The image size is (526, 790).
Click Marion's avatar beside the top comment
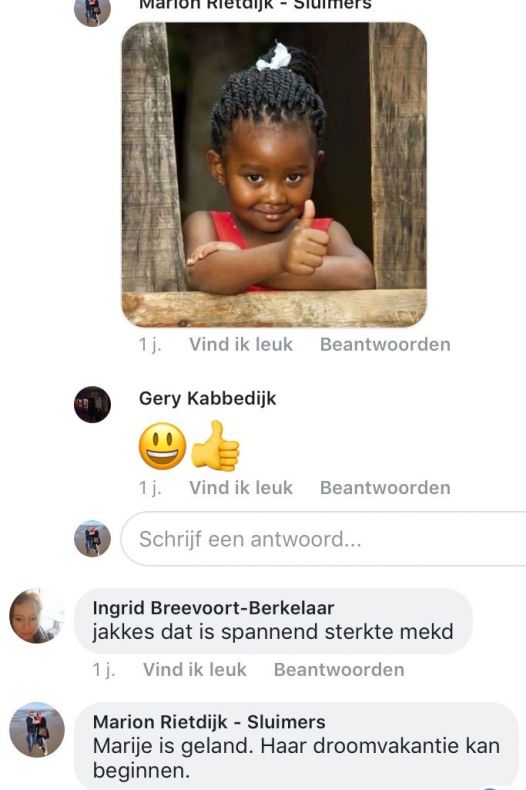pyautogui.click(x=92, y=10)
